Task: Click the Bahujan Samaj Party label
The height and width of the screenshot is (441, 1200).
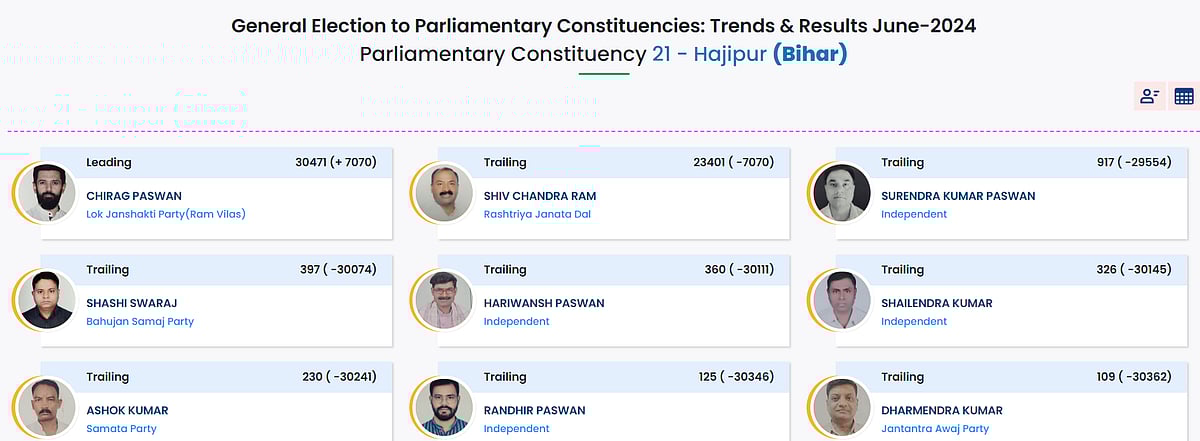Action: click(140, 321)
